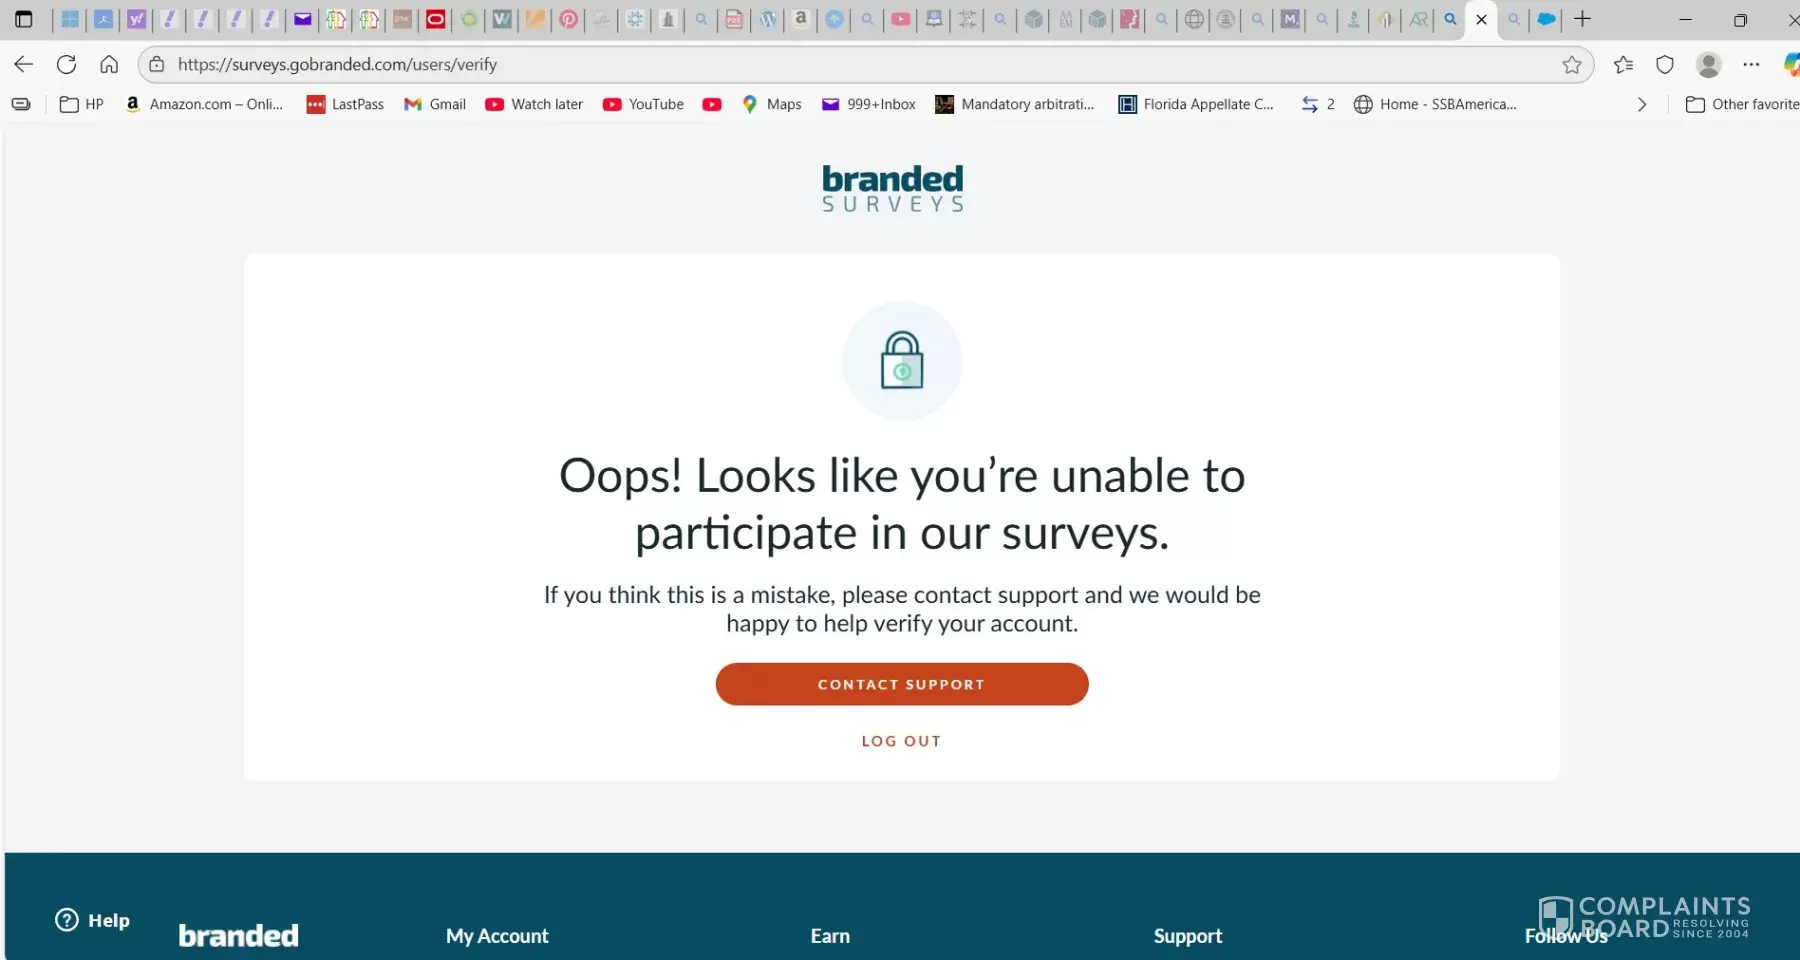Go to the browser home icon

tap(109, 65)
